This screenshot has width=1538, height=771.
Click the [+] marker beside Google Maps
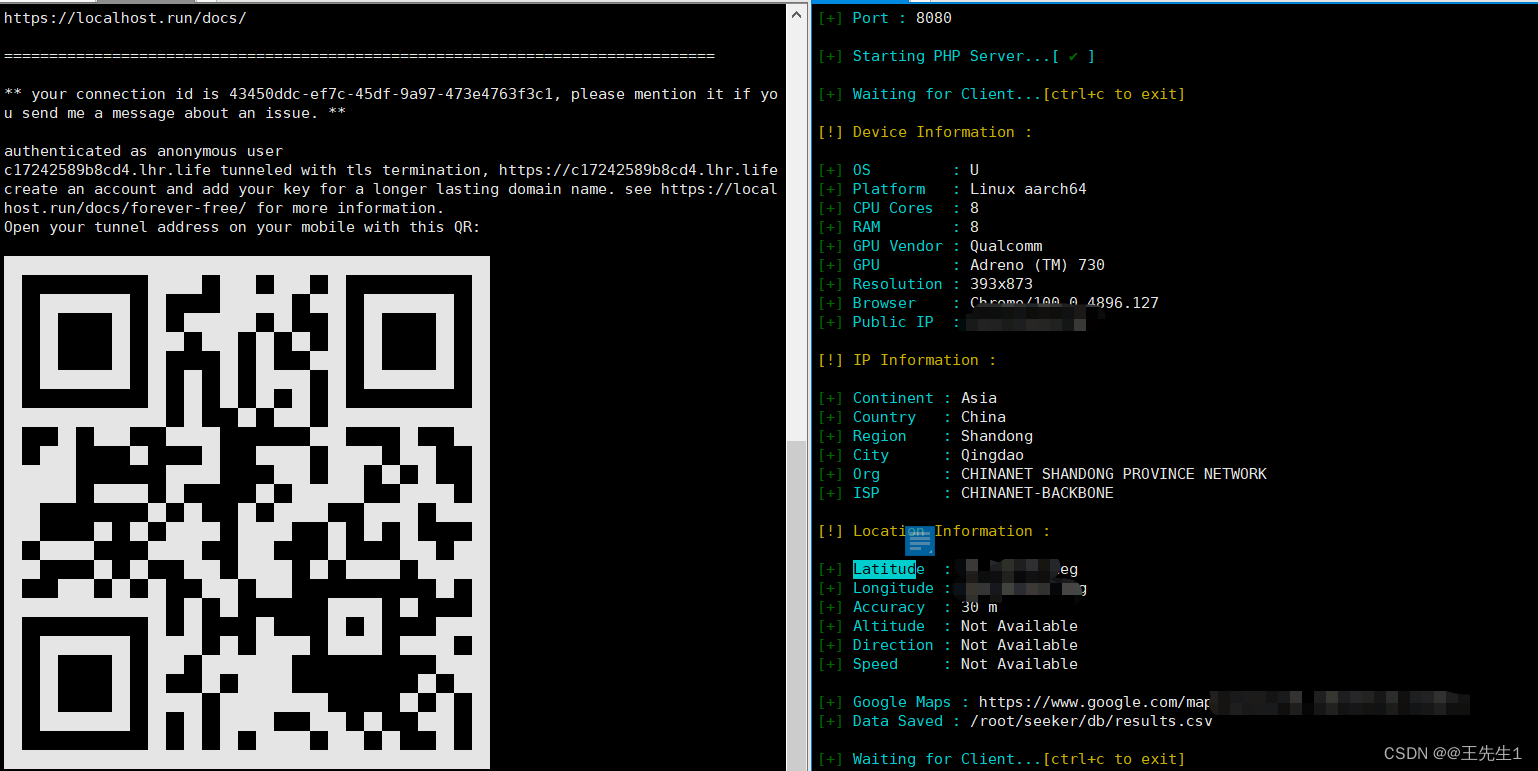tap(830, 701)
